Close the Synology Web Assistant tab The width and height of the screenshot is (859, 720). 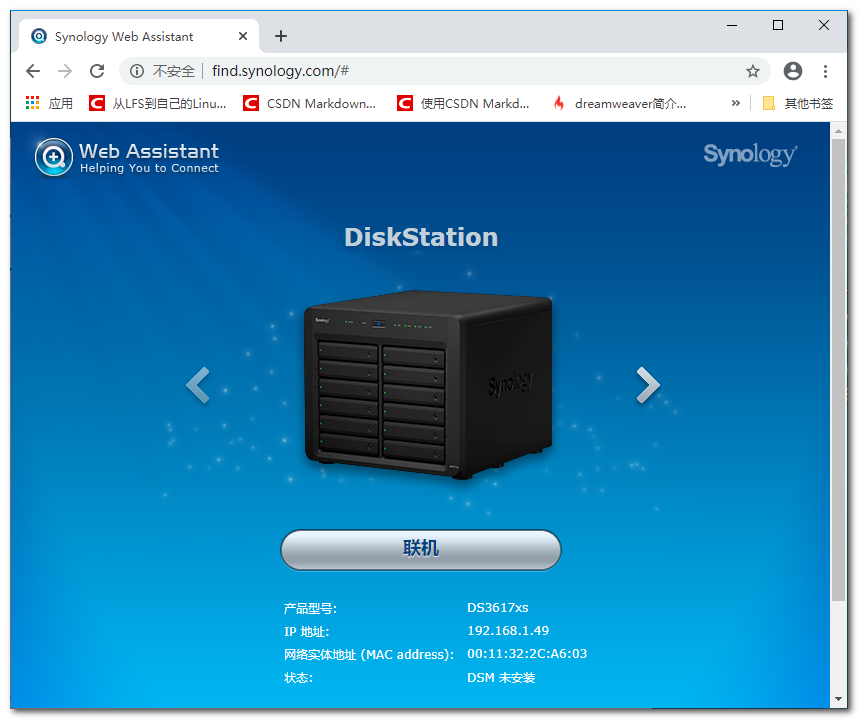tap(243, 36)
